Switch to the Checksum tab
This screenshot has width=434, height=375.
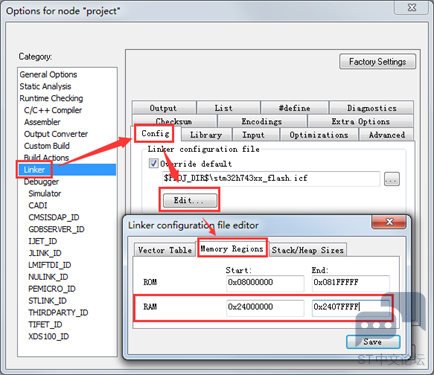point(174,121)
